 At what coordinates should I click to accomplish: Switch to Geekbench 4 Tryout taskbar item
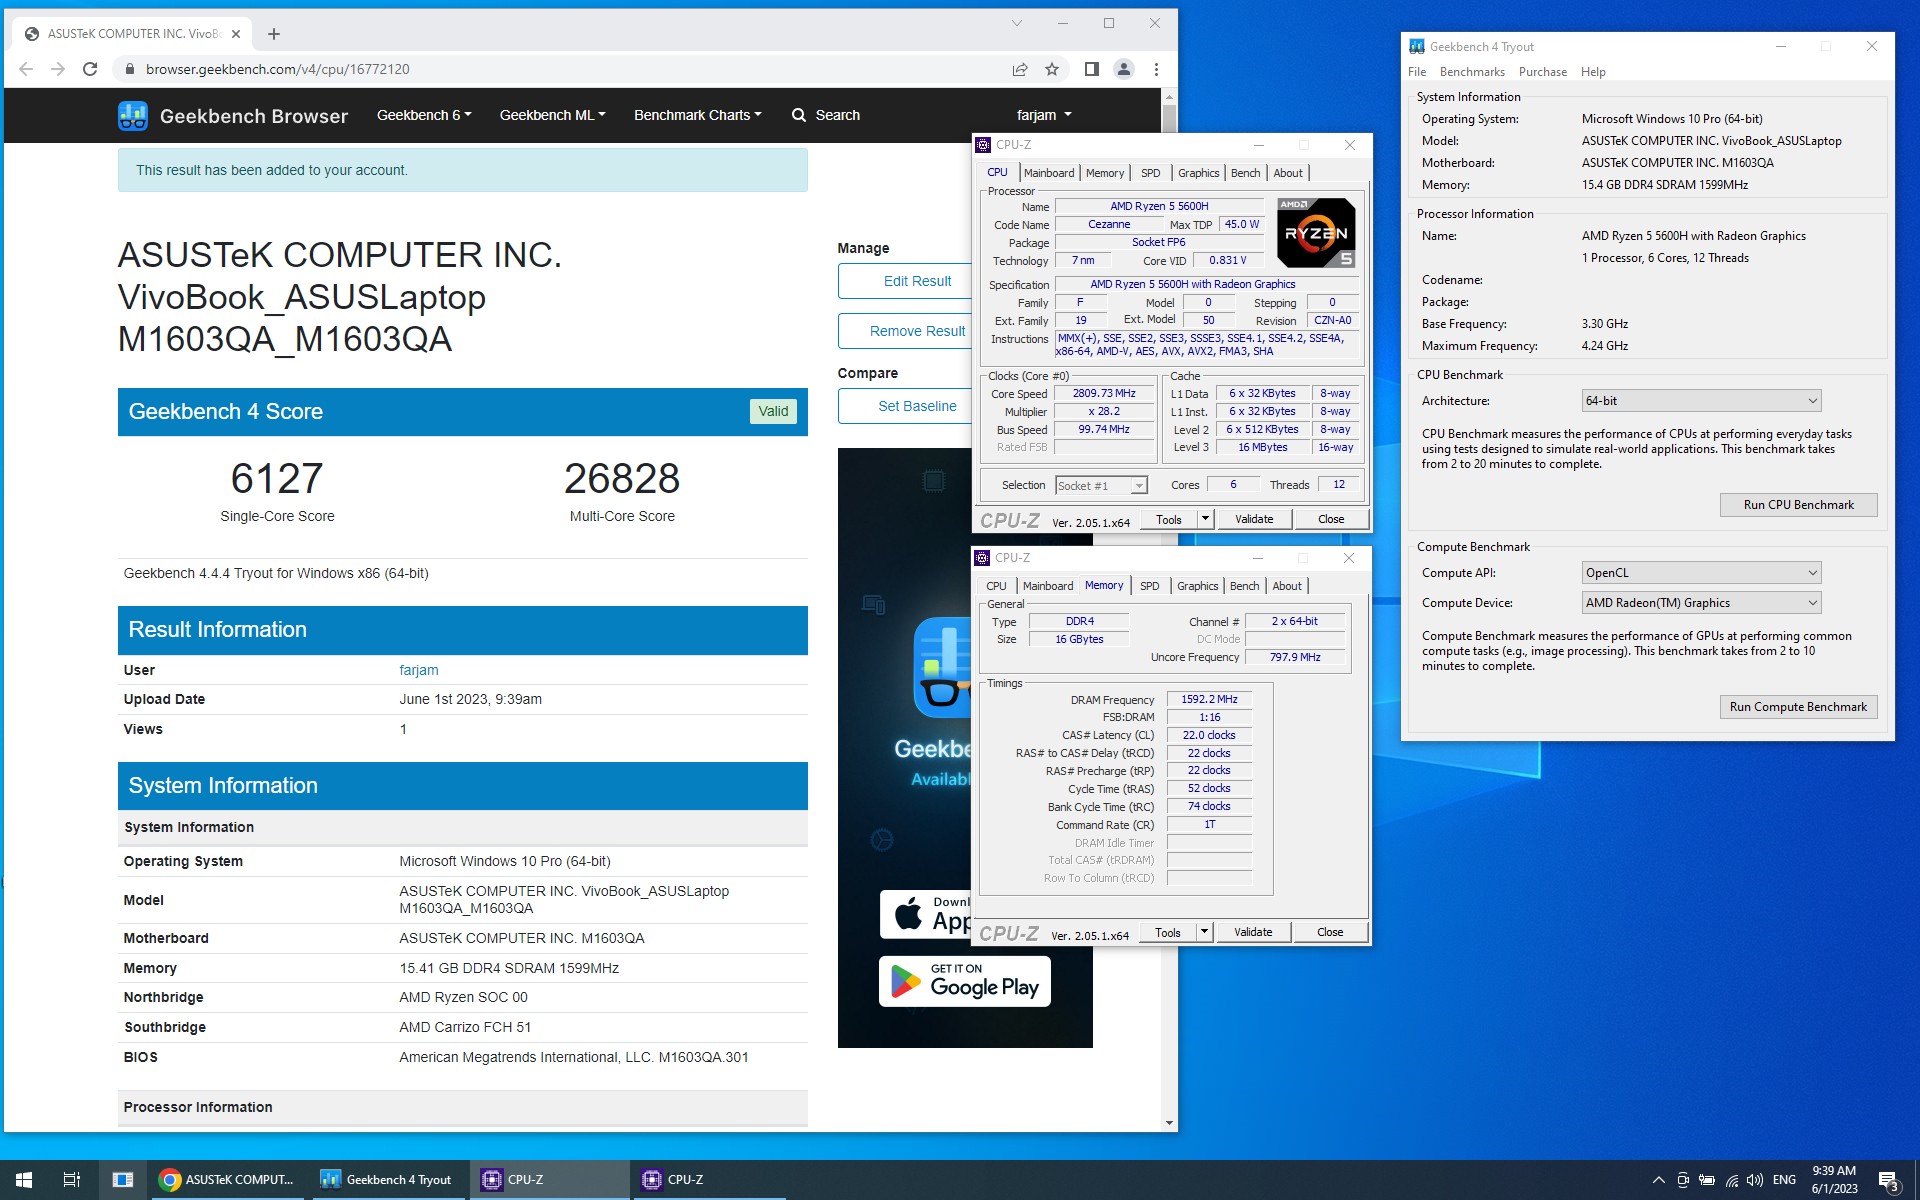coord(388,1180)
